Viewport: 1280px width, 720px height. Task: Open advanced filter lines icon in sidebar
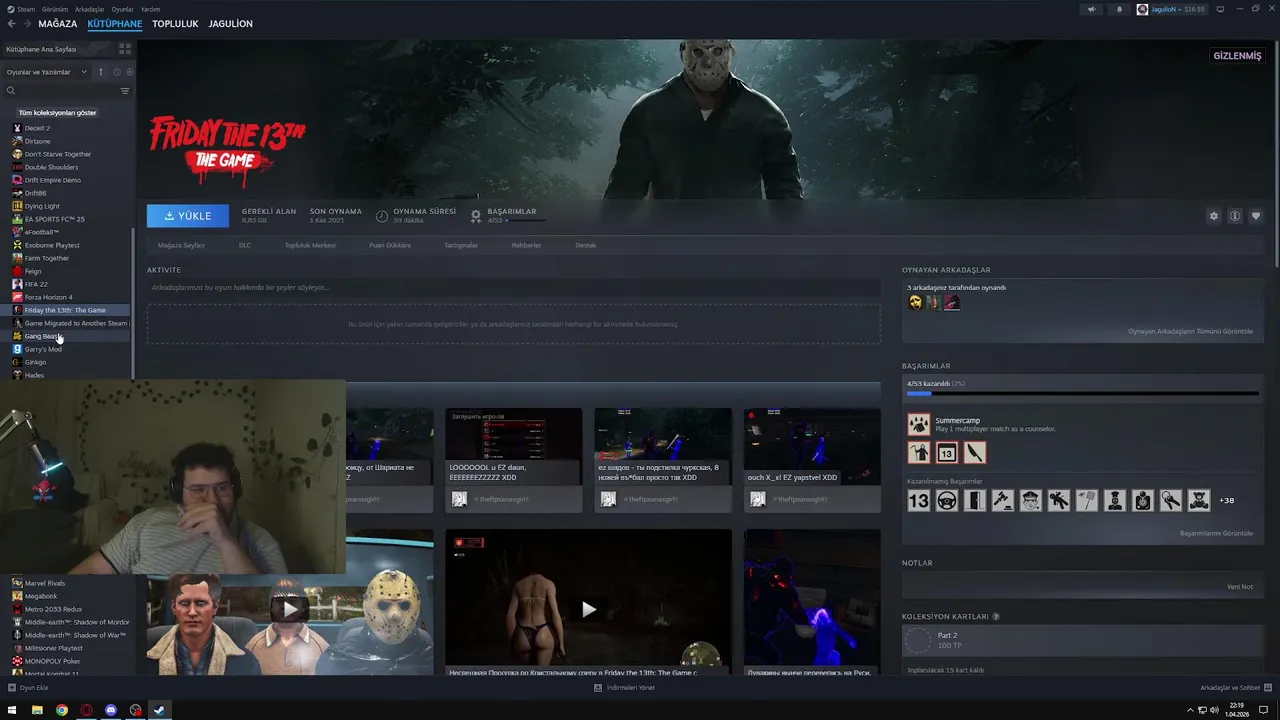pyautogui.click(x=125, y=91)
